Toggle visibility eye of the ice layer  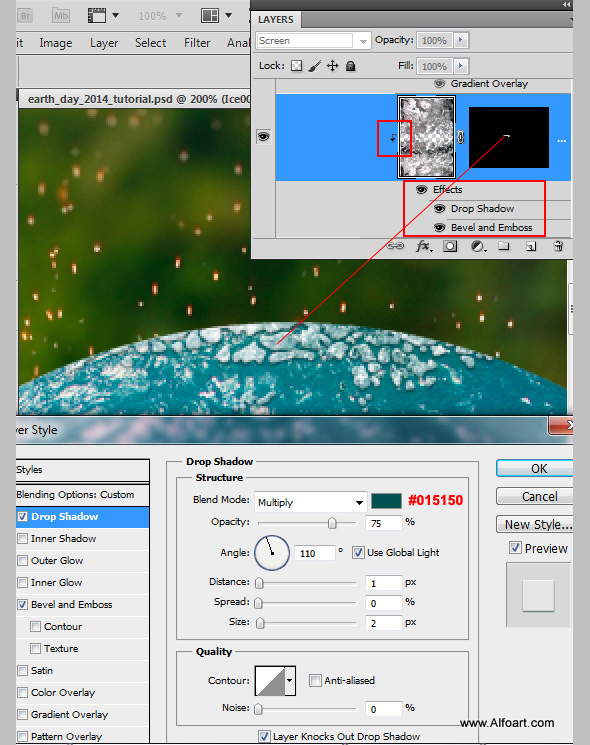pyautogui.click(x=263, y=137)
